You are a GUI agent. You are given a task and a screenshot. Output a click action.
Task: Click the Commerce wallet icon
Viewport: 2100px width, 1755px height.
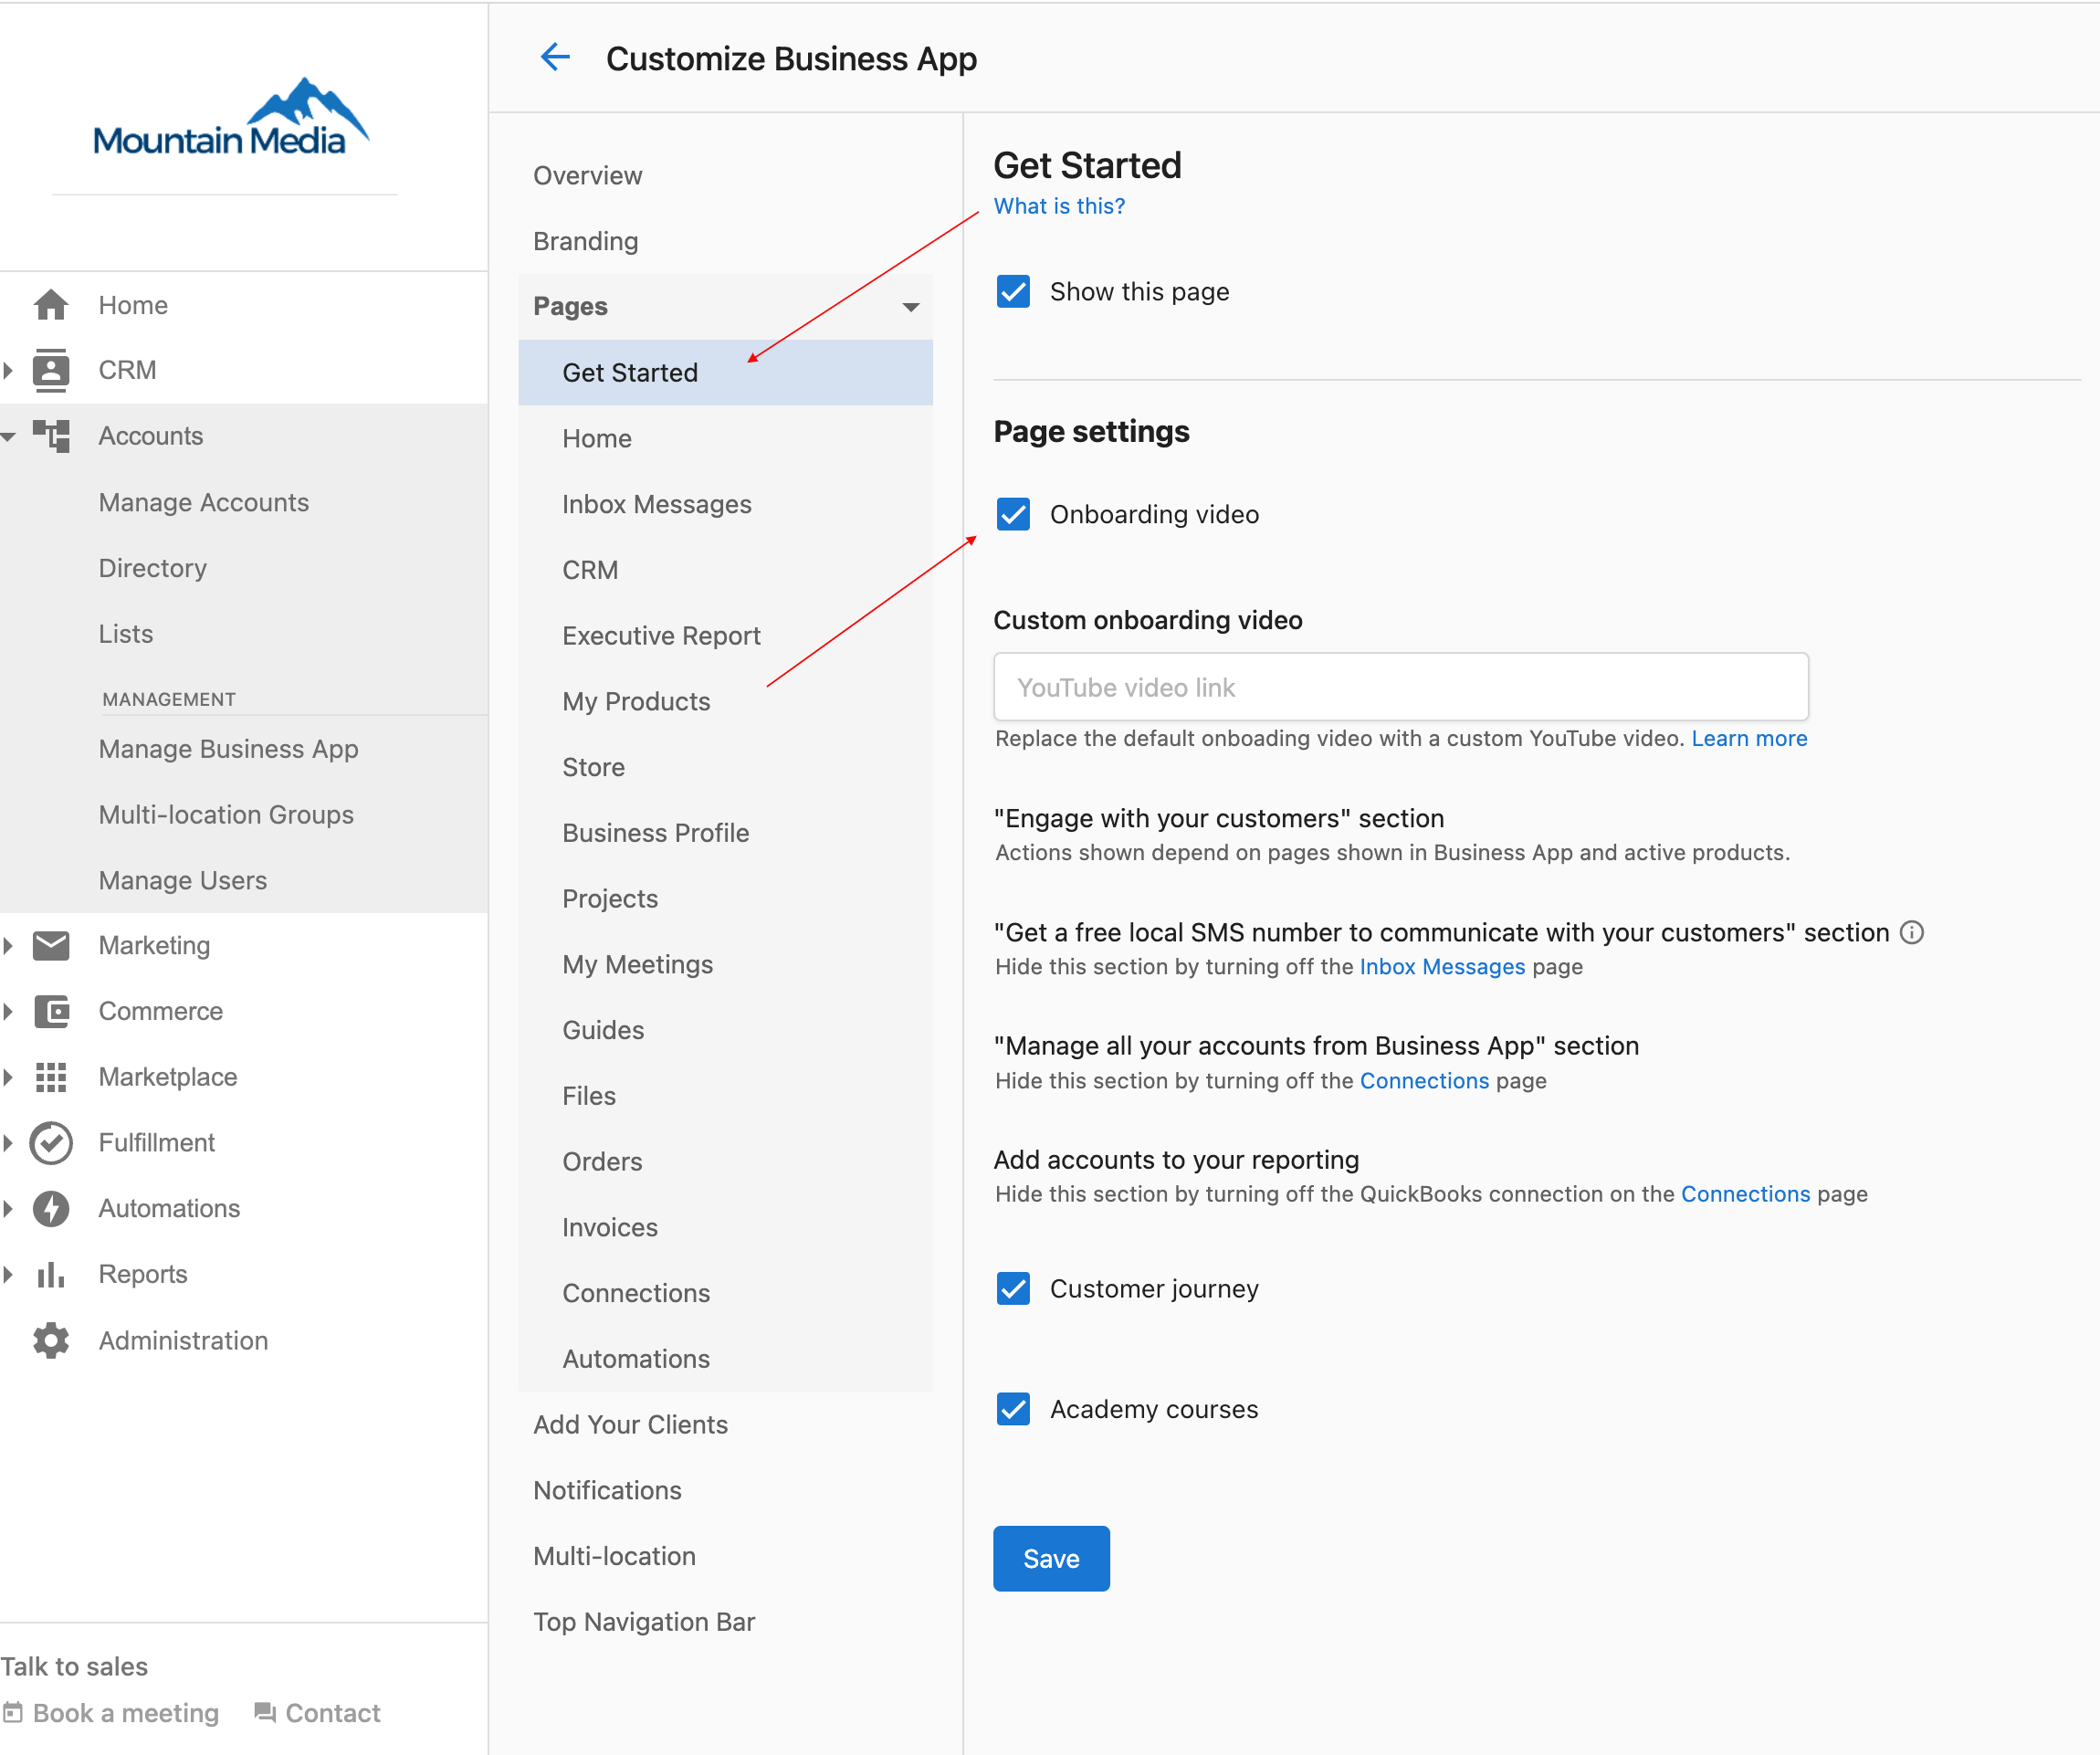(x=51, y=1011)
